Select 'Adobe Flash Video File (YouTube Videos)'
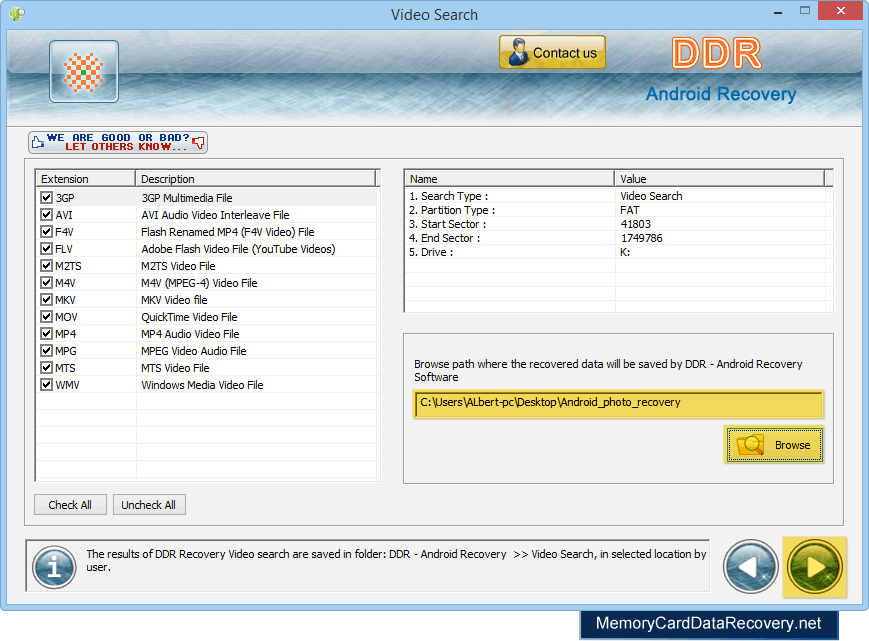The width and height of the screenshot is (869, 641). (x=238, y=249)
